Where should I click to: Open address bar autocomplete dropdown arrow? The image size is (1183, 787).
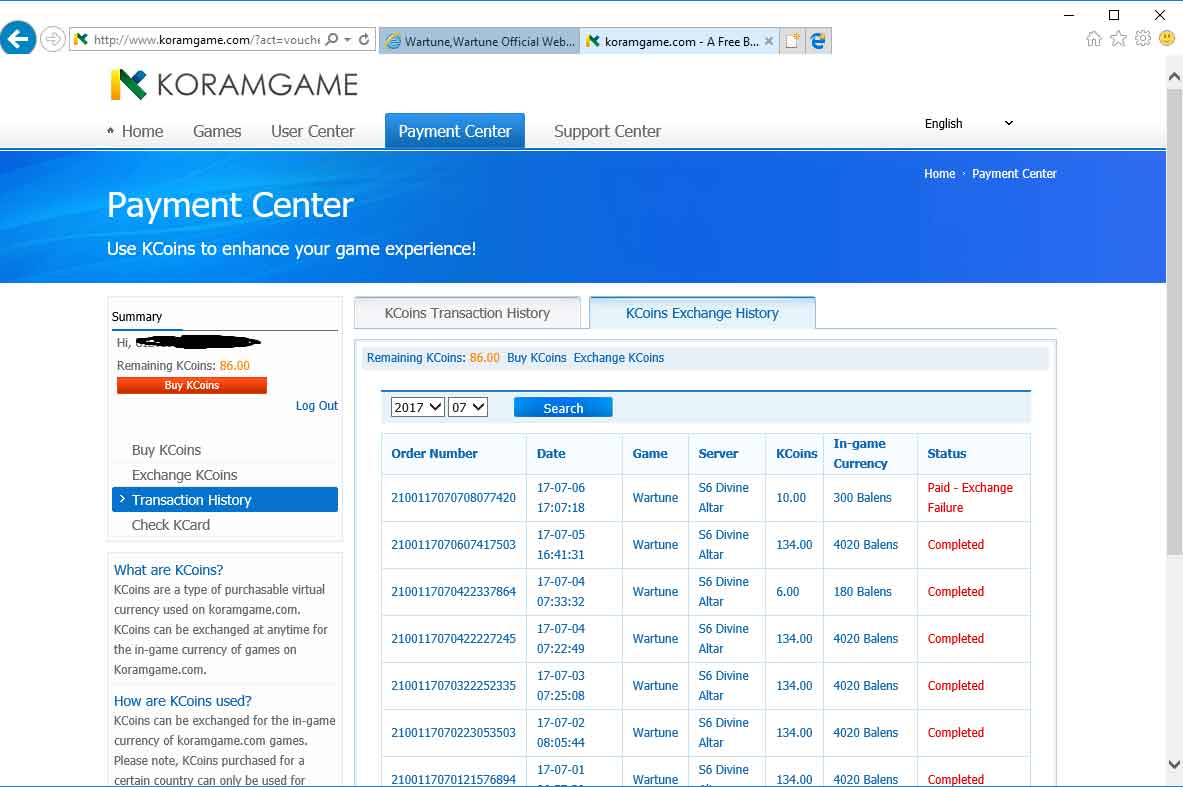[x=348, y=40]
